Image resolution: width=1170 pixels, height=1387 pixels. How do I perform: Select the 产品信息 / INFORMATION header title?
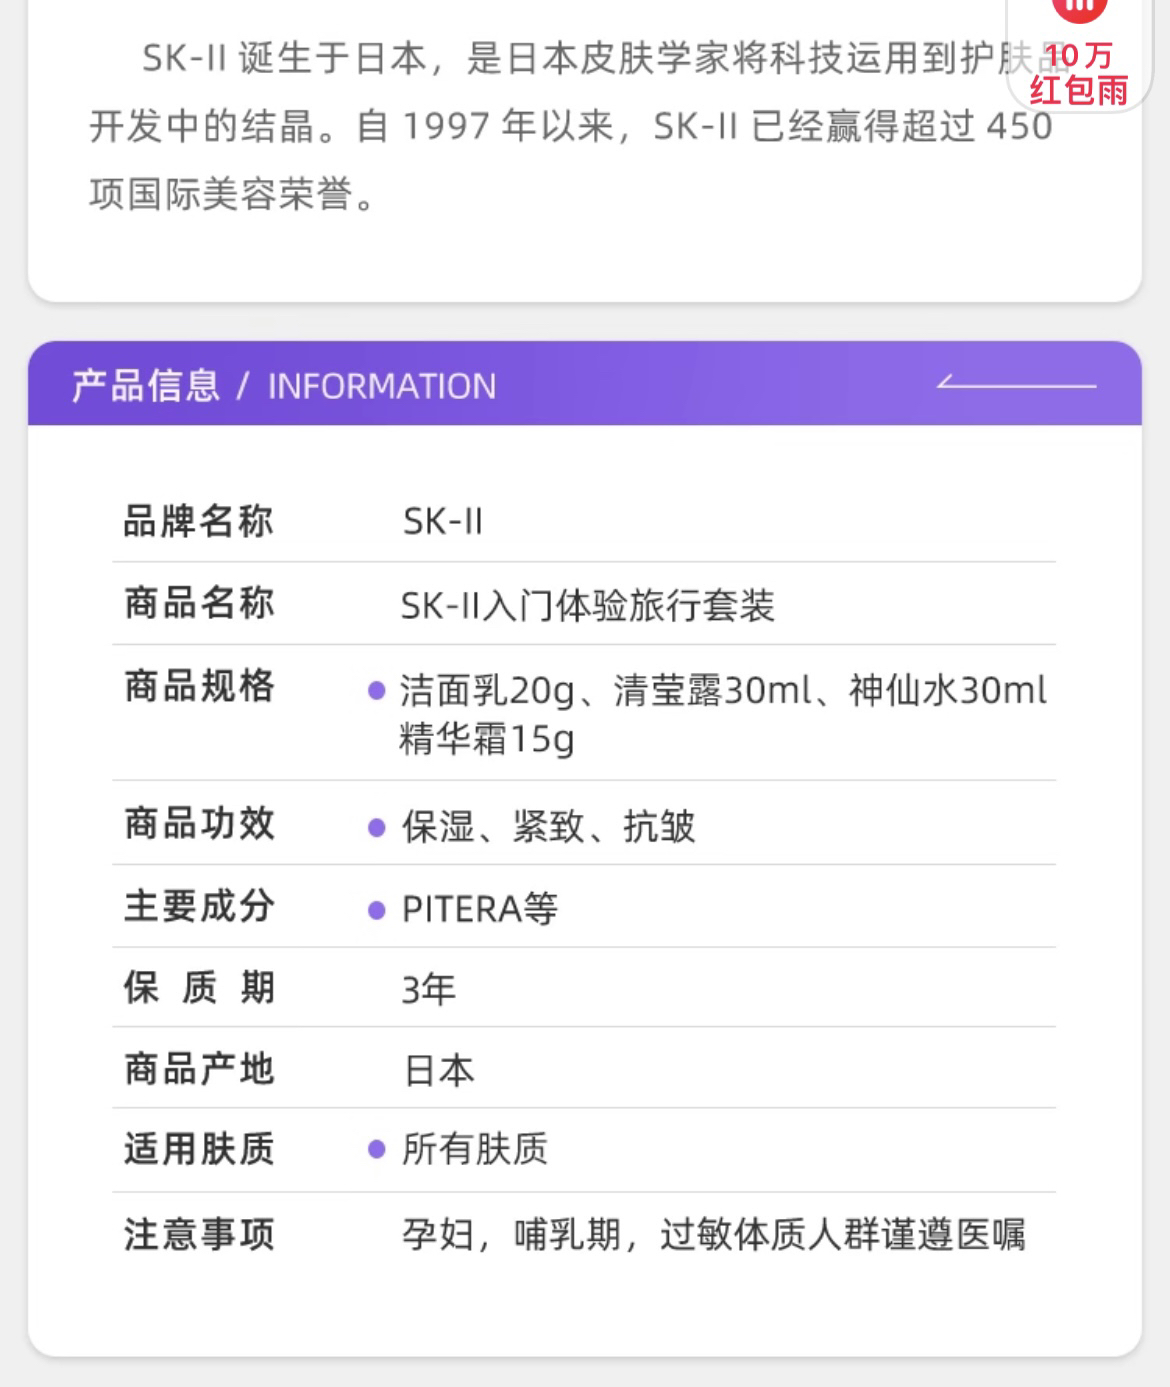(283, 386)
